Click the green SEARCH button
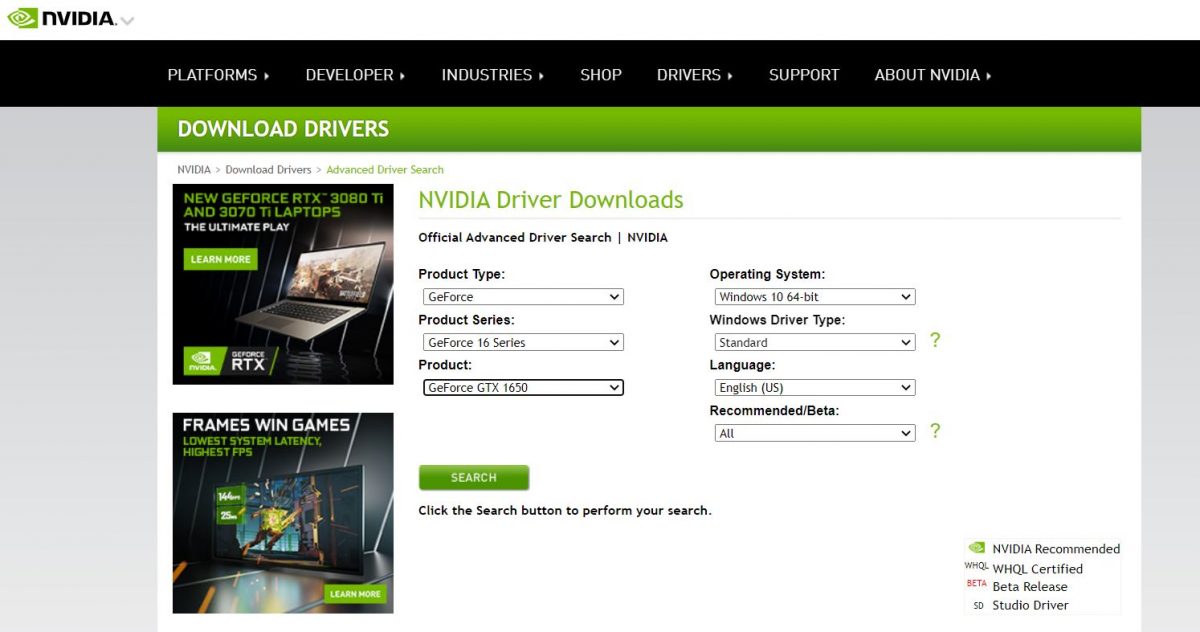Image resolution: width=1200 pixels, height=632 pixels. pyautogui.click(x=474, y=478)
